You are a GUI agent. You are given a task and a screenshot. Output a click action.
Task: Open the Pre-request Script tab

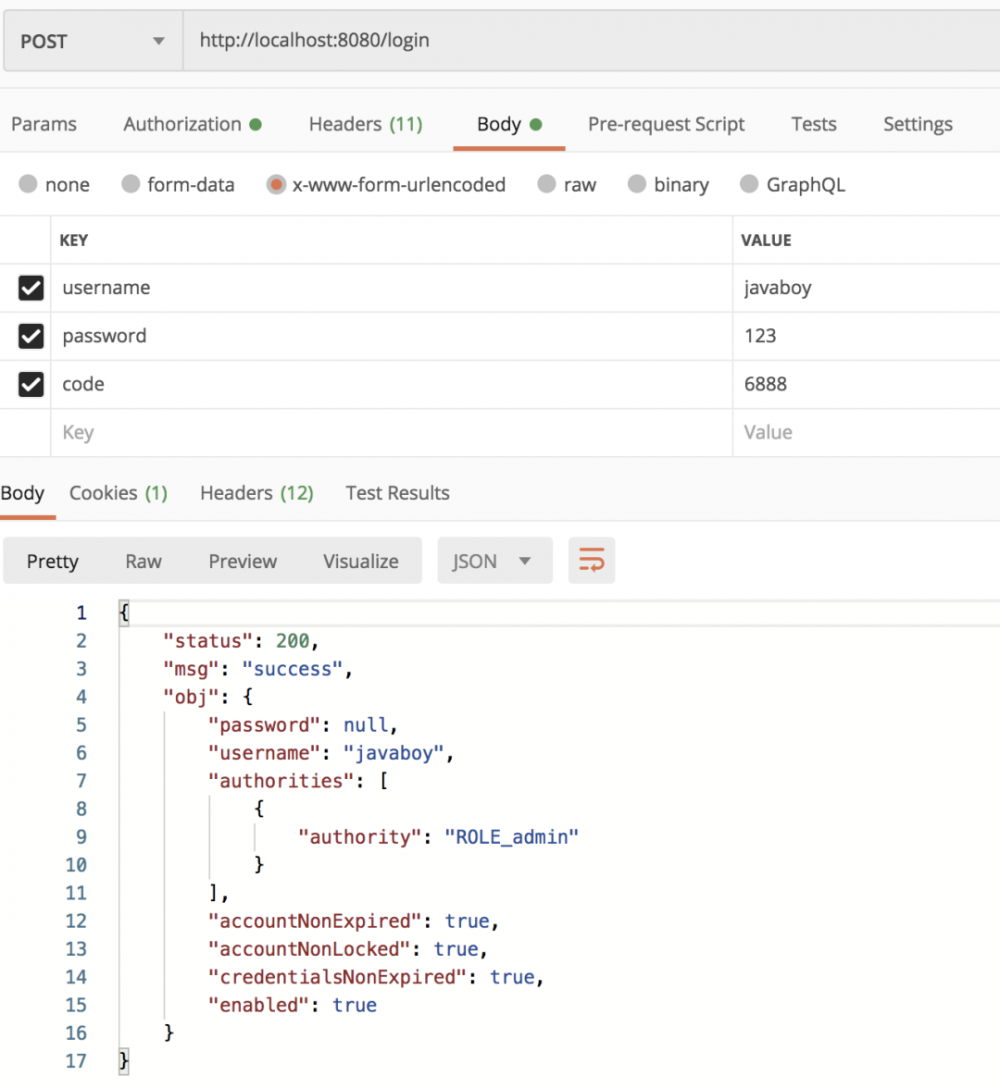[x=666, y=124]
